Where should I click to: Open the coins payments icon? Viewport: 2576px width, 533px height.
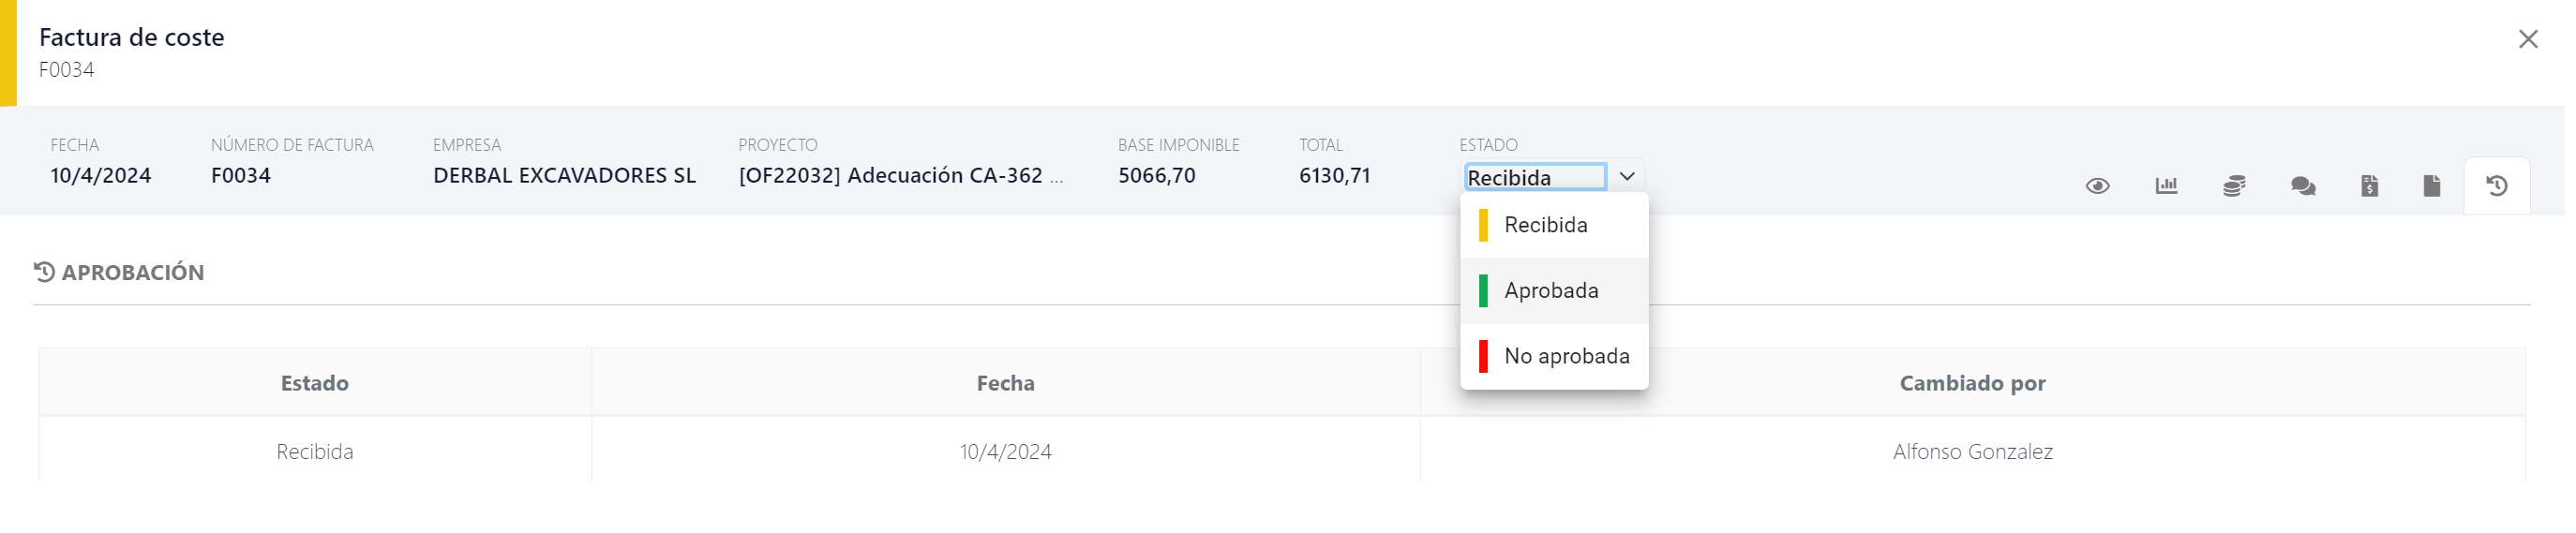click(x=2234, y=186)
